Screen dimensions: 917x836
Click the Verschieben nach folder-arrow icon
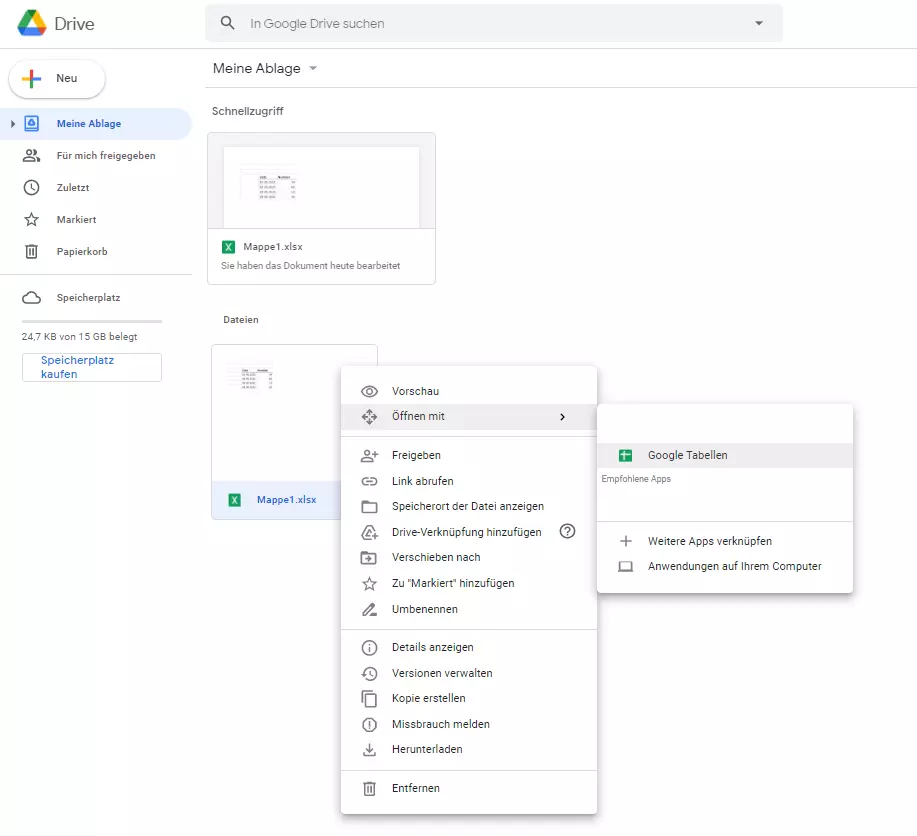(369, 558)
